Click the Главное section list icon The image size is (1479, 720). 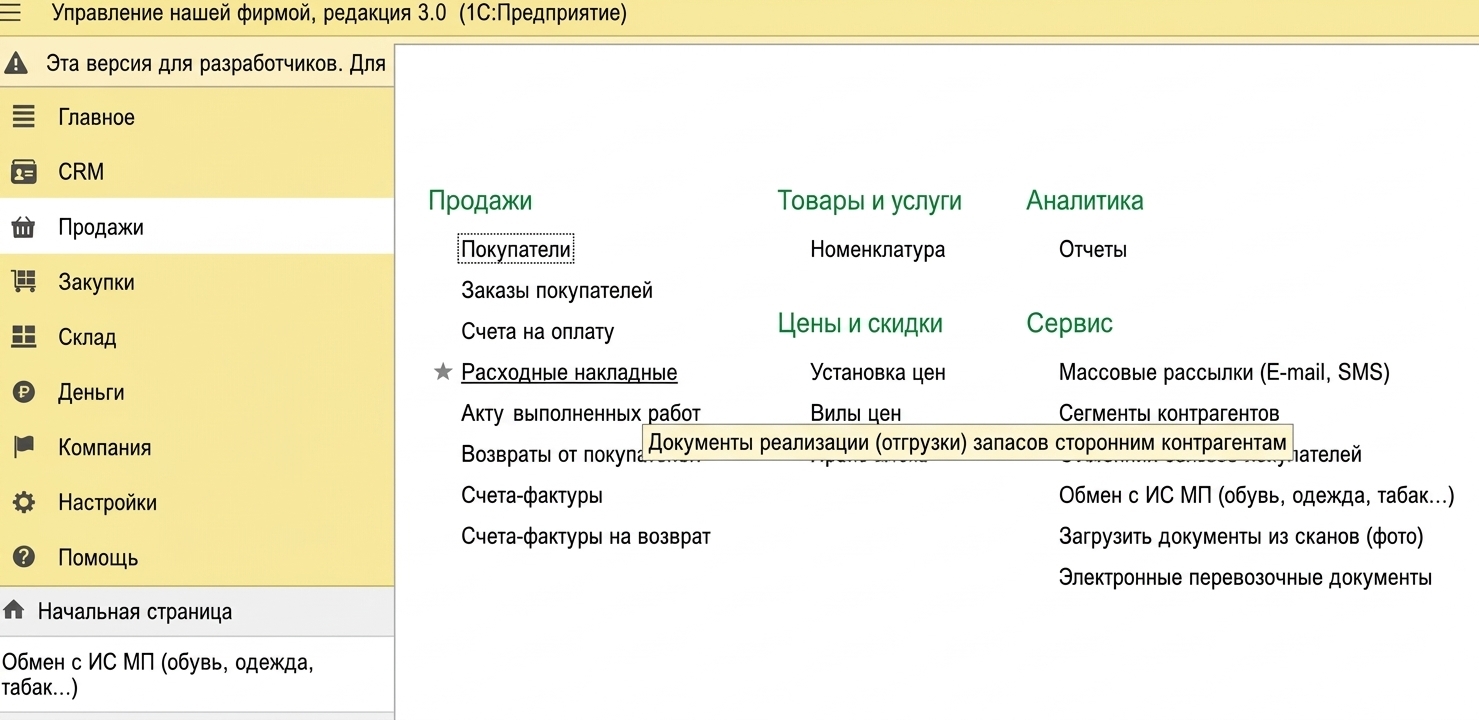click(x=23, y=117)
